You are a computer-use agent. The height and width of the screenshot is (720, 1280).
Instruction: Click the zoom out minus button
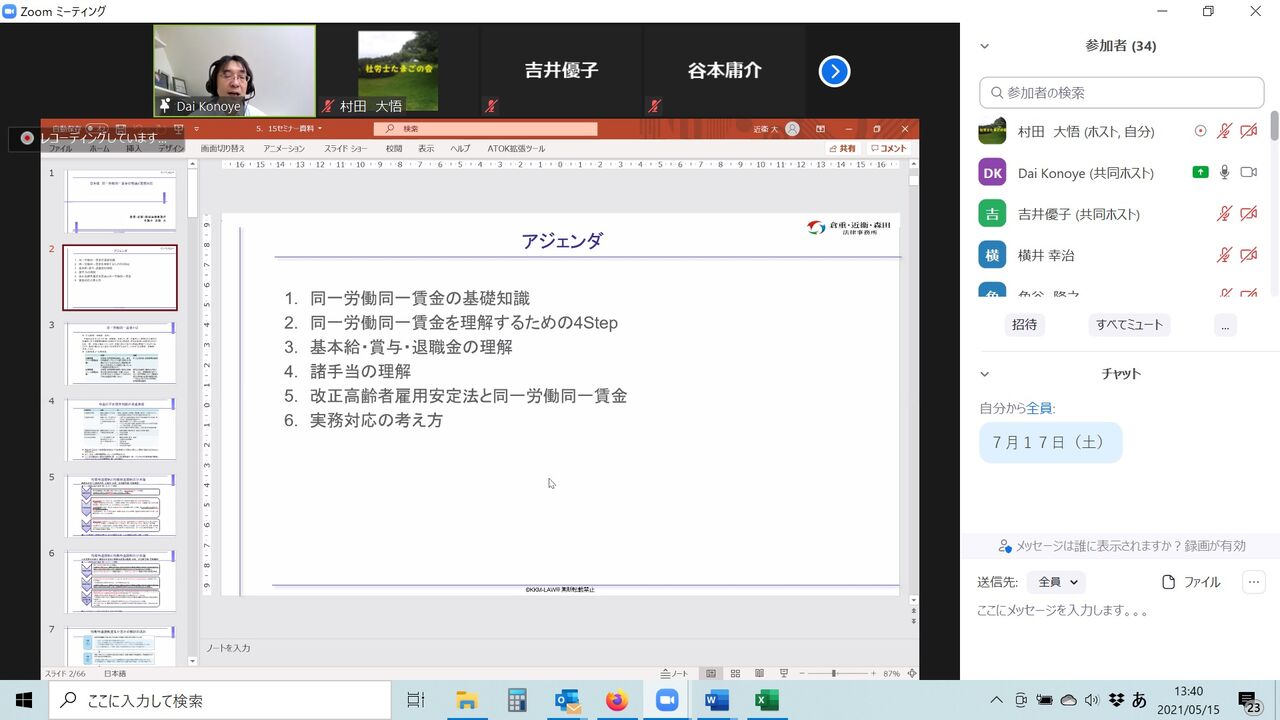click(x=802, y=674)
